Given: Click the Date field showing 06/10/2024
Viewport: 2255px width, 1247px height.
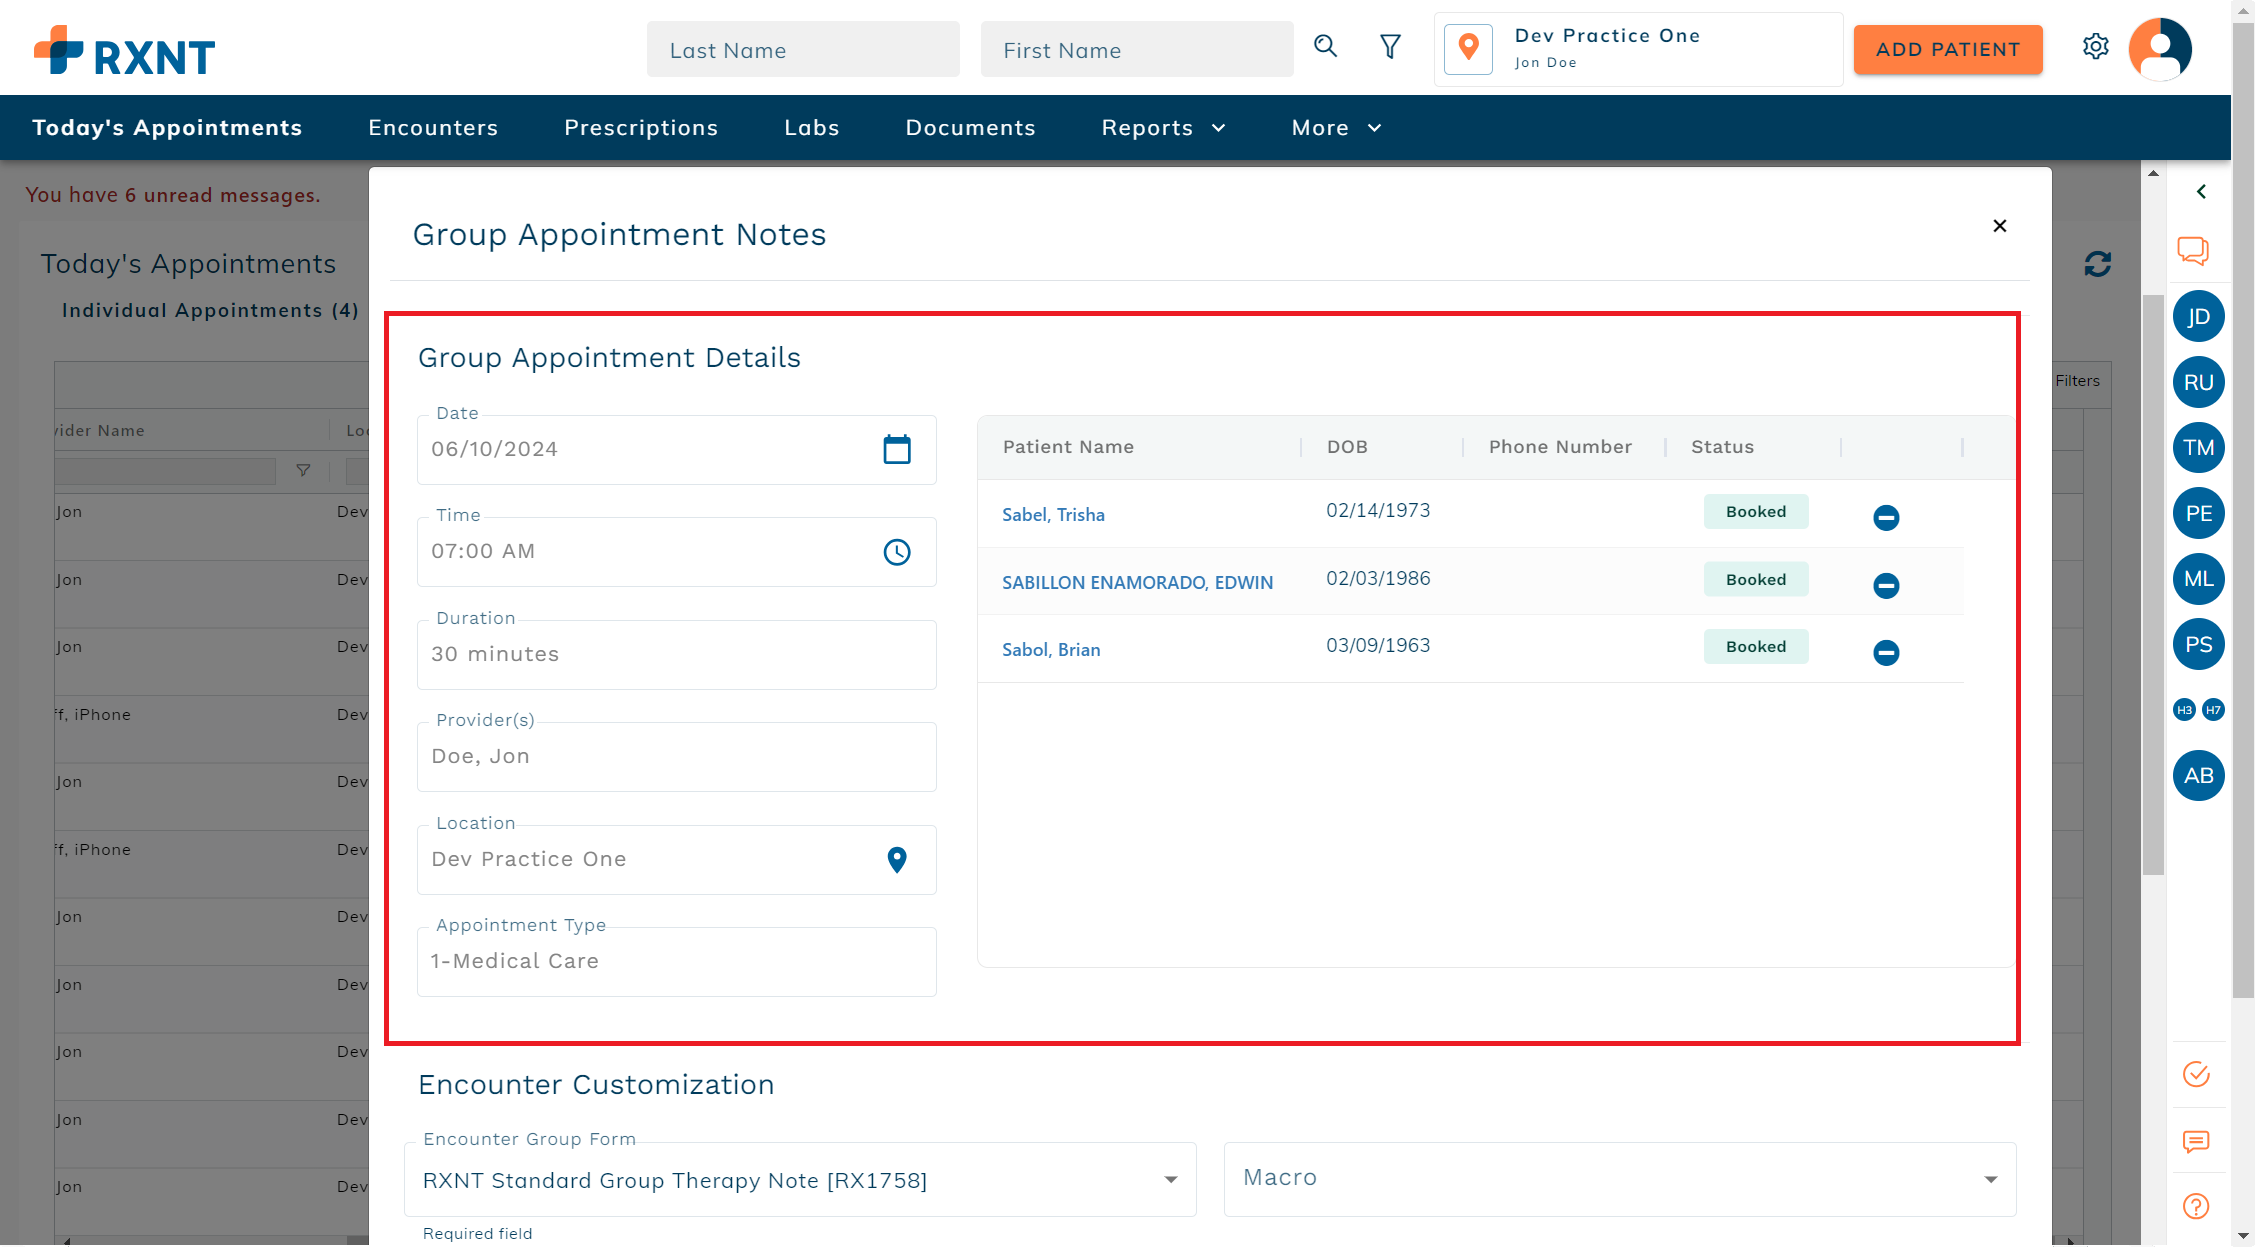Looking at the screenshot, I should 676,450.
